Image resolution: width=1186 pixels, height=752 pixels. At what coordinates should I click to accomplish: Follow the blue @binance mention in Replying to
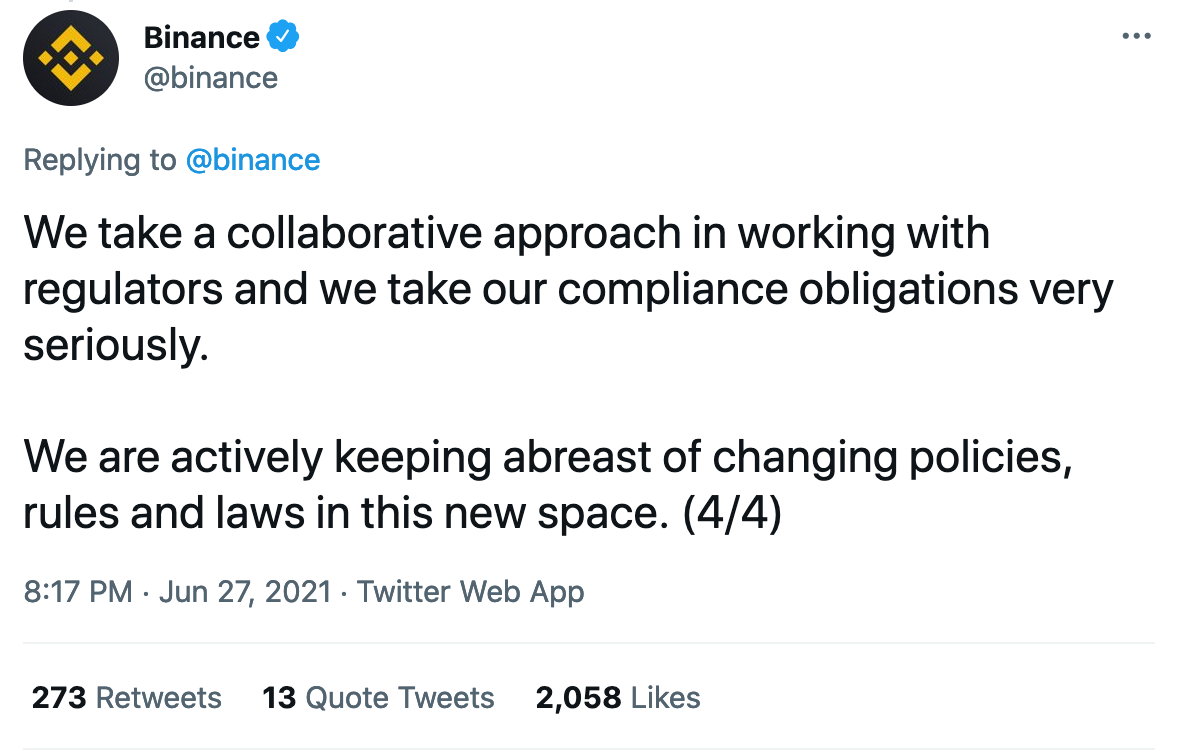click(253, 160)
